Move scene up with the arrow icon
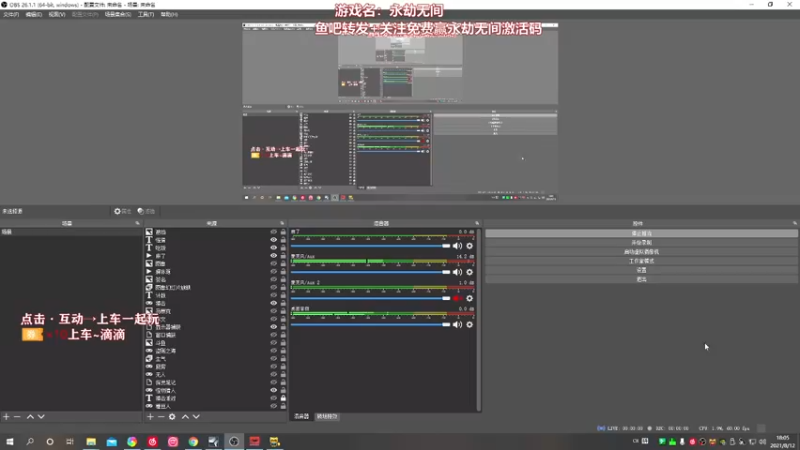 (x=30, y=417)
